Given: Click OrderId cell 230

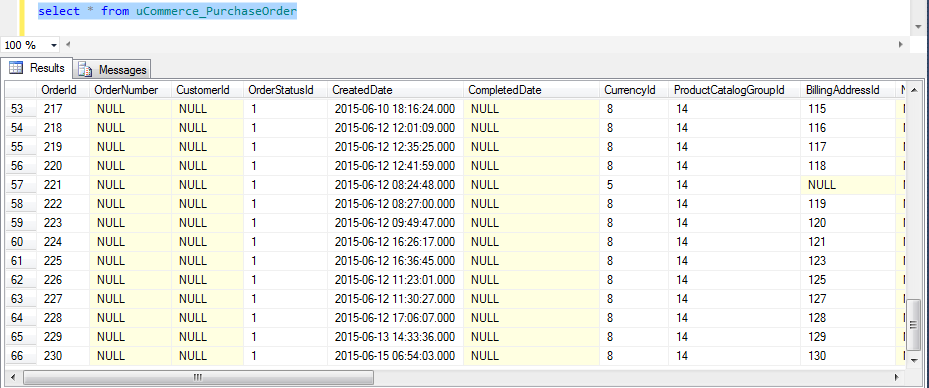Looking at the screenshot, I should click(x=63, y=356).
